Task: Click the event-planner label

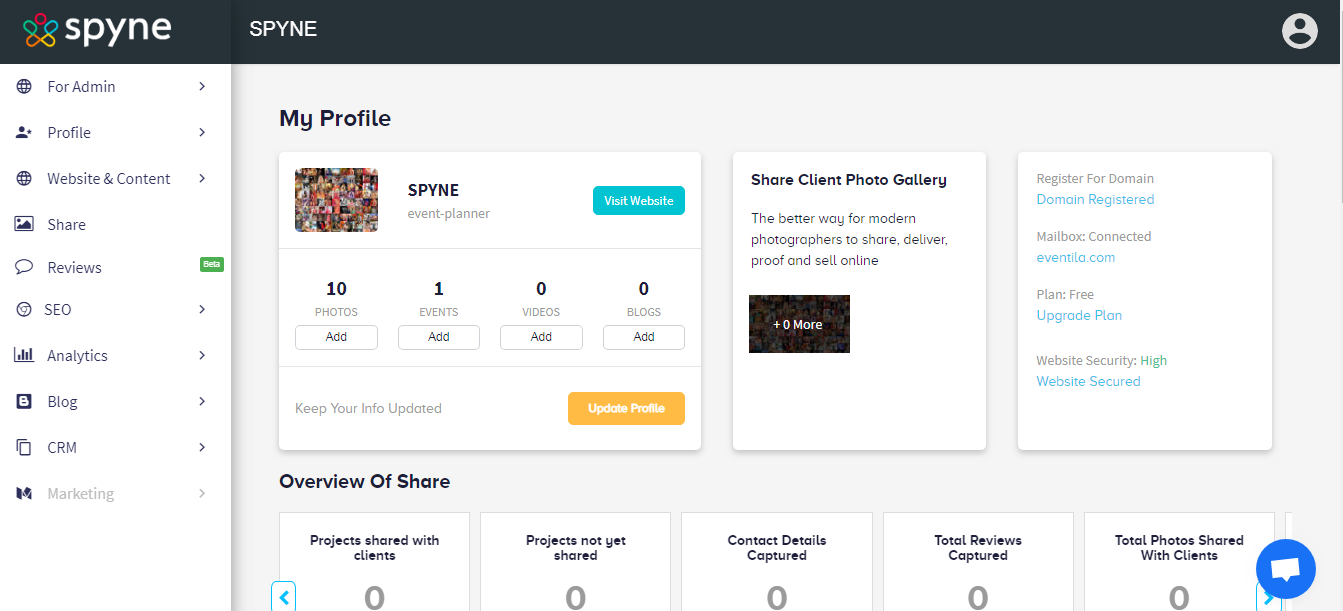Action: [449, 213]
